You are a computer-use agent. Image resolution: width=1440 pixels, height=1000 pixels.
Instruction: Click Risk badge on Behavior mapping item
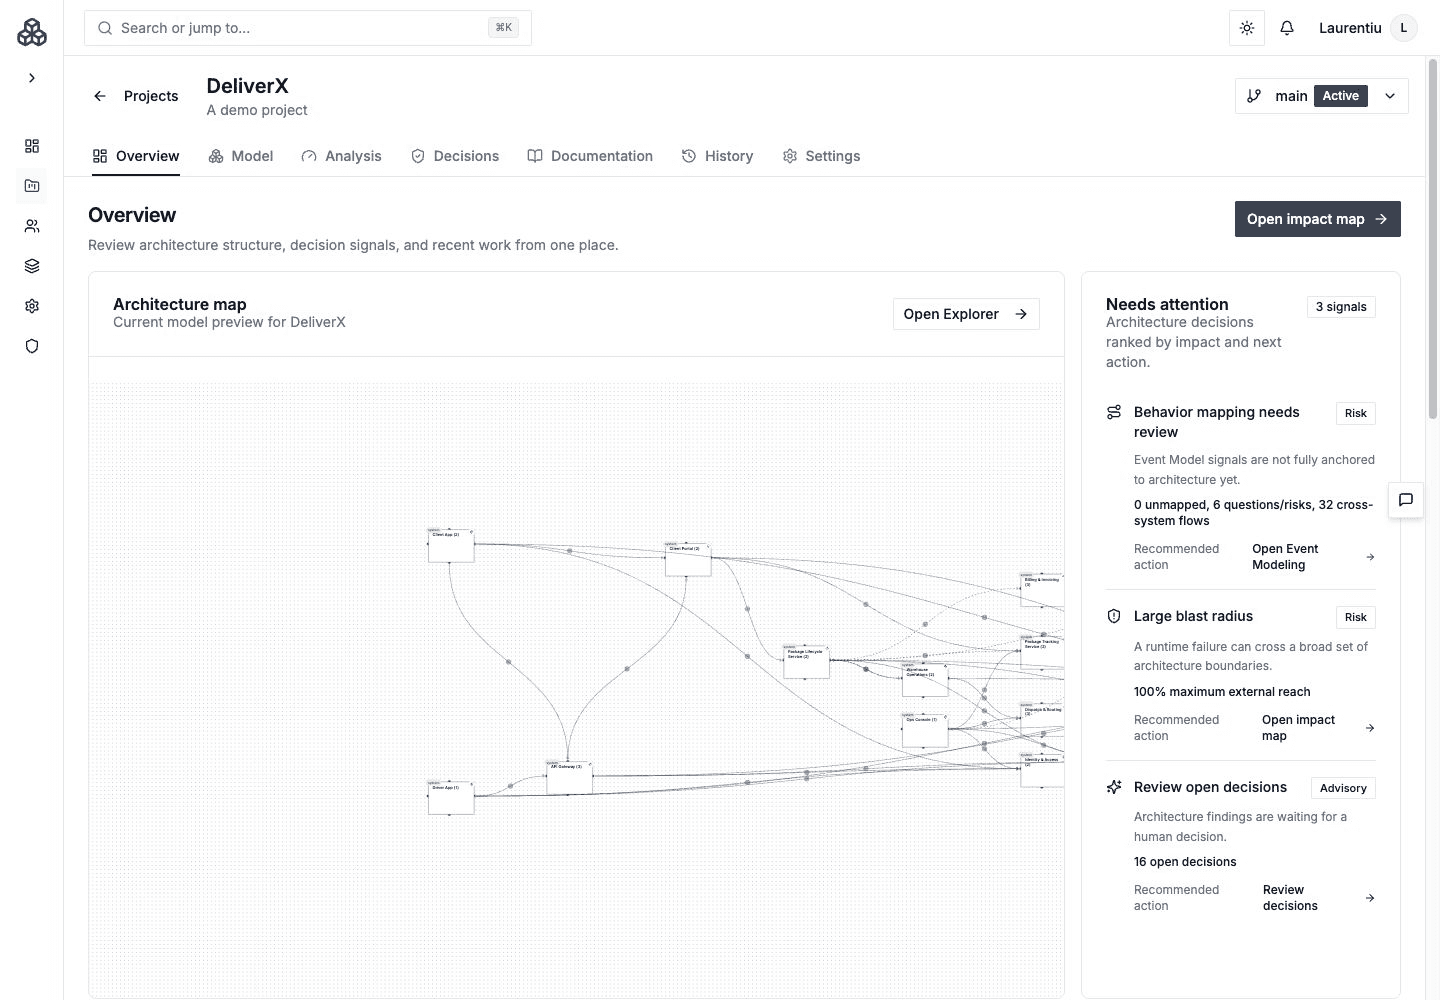(x=1356, y=413)
